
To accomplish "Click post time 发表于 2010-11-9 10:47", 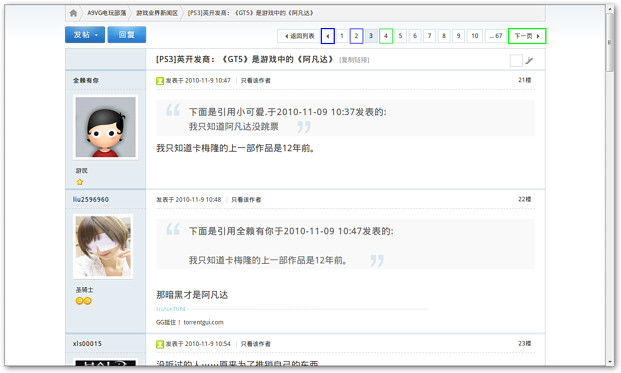I will pyautogui.click(x=198, y=81).
